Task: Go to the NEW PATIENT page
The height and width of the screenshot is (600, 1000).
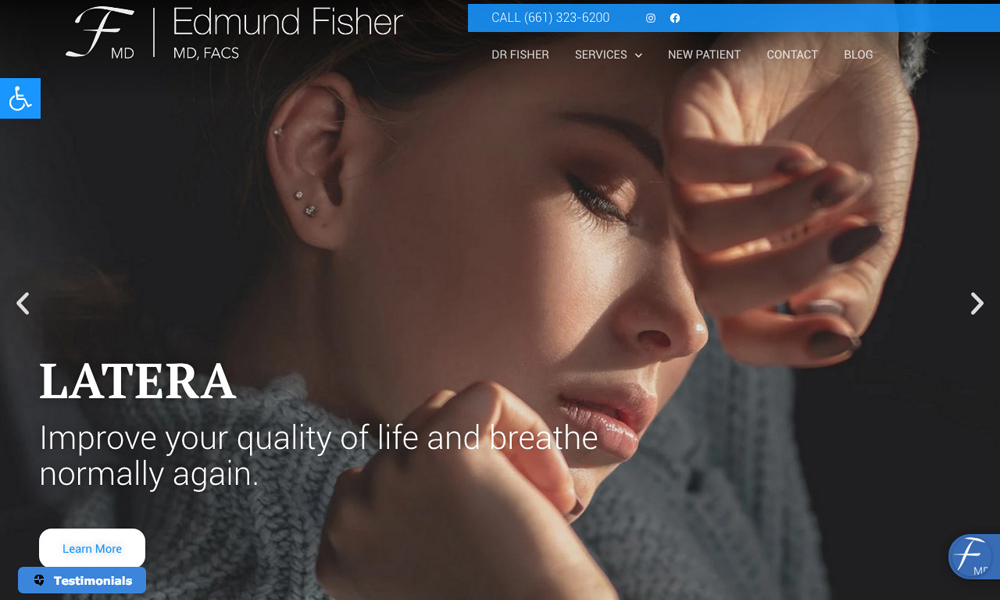Action: pyautogui.click(x=704, y=55)
